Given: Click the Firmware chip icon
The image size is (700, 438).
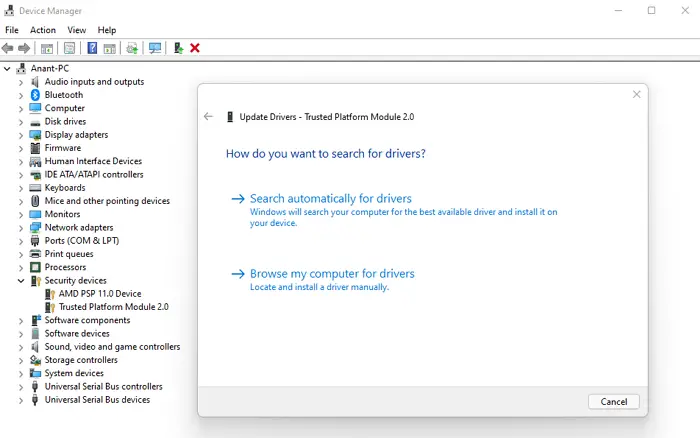Looking at the screenshot, I should tap(35, 148).
